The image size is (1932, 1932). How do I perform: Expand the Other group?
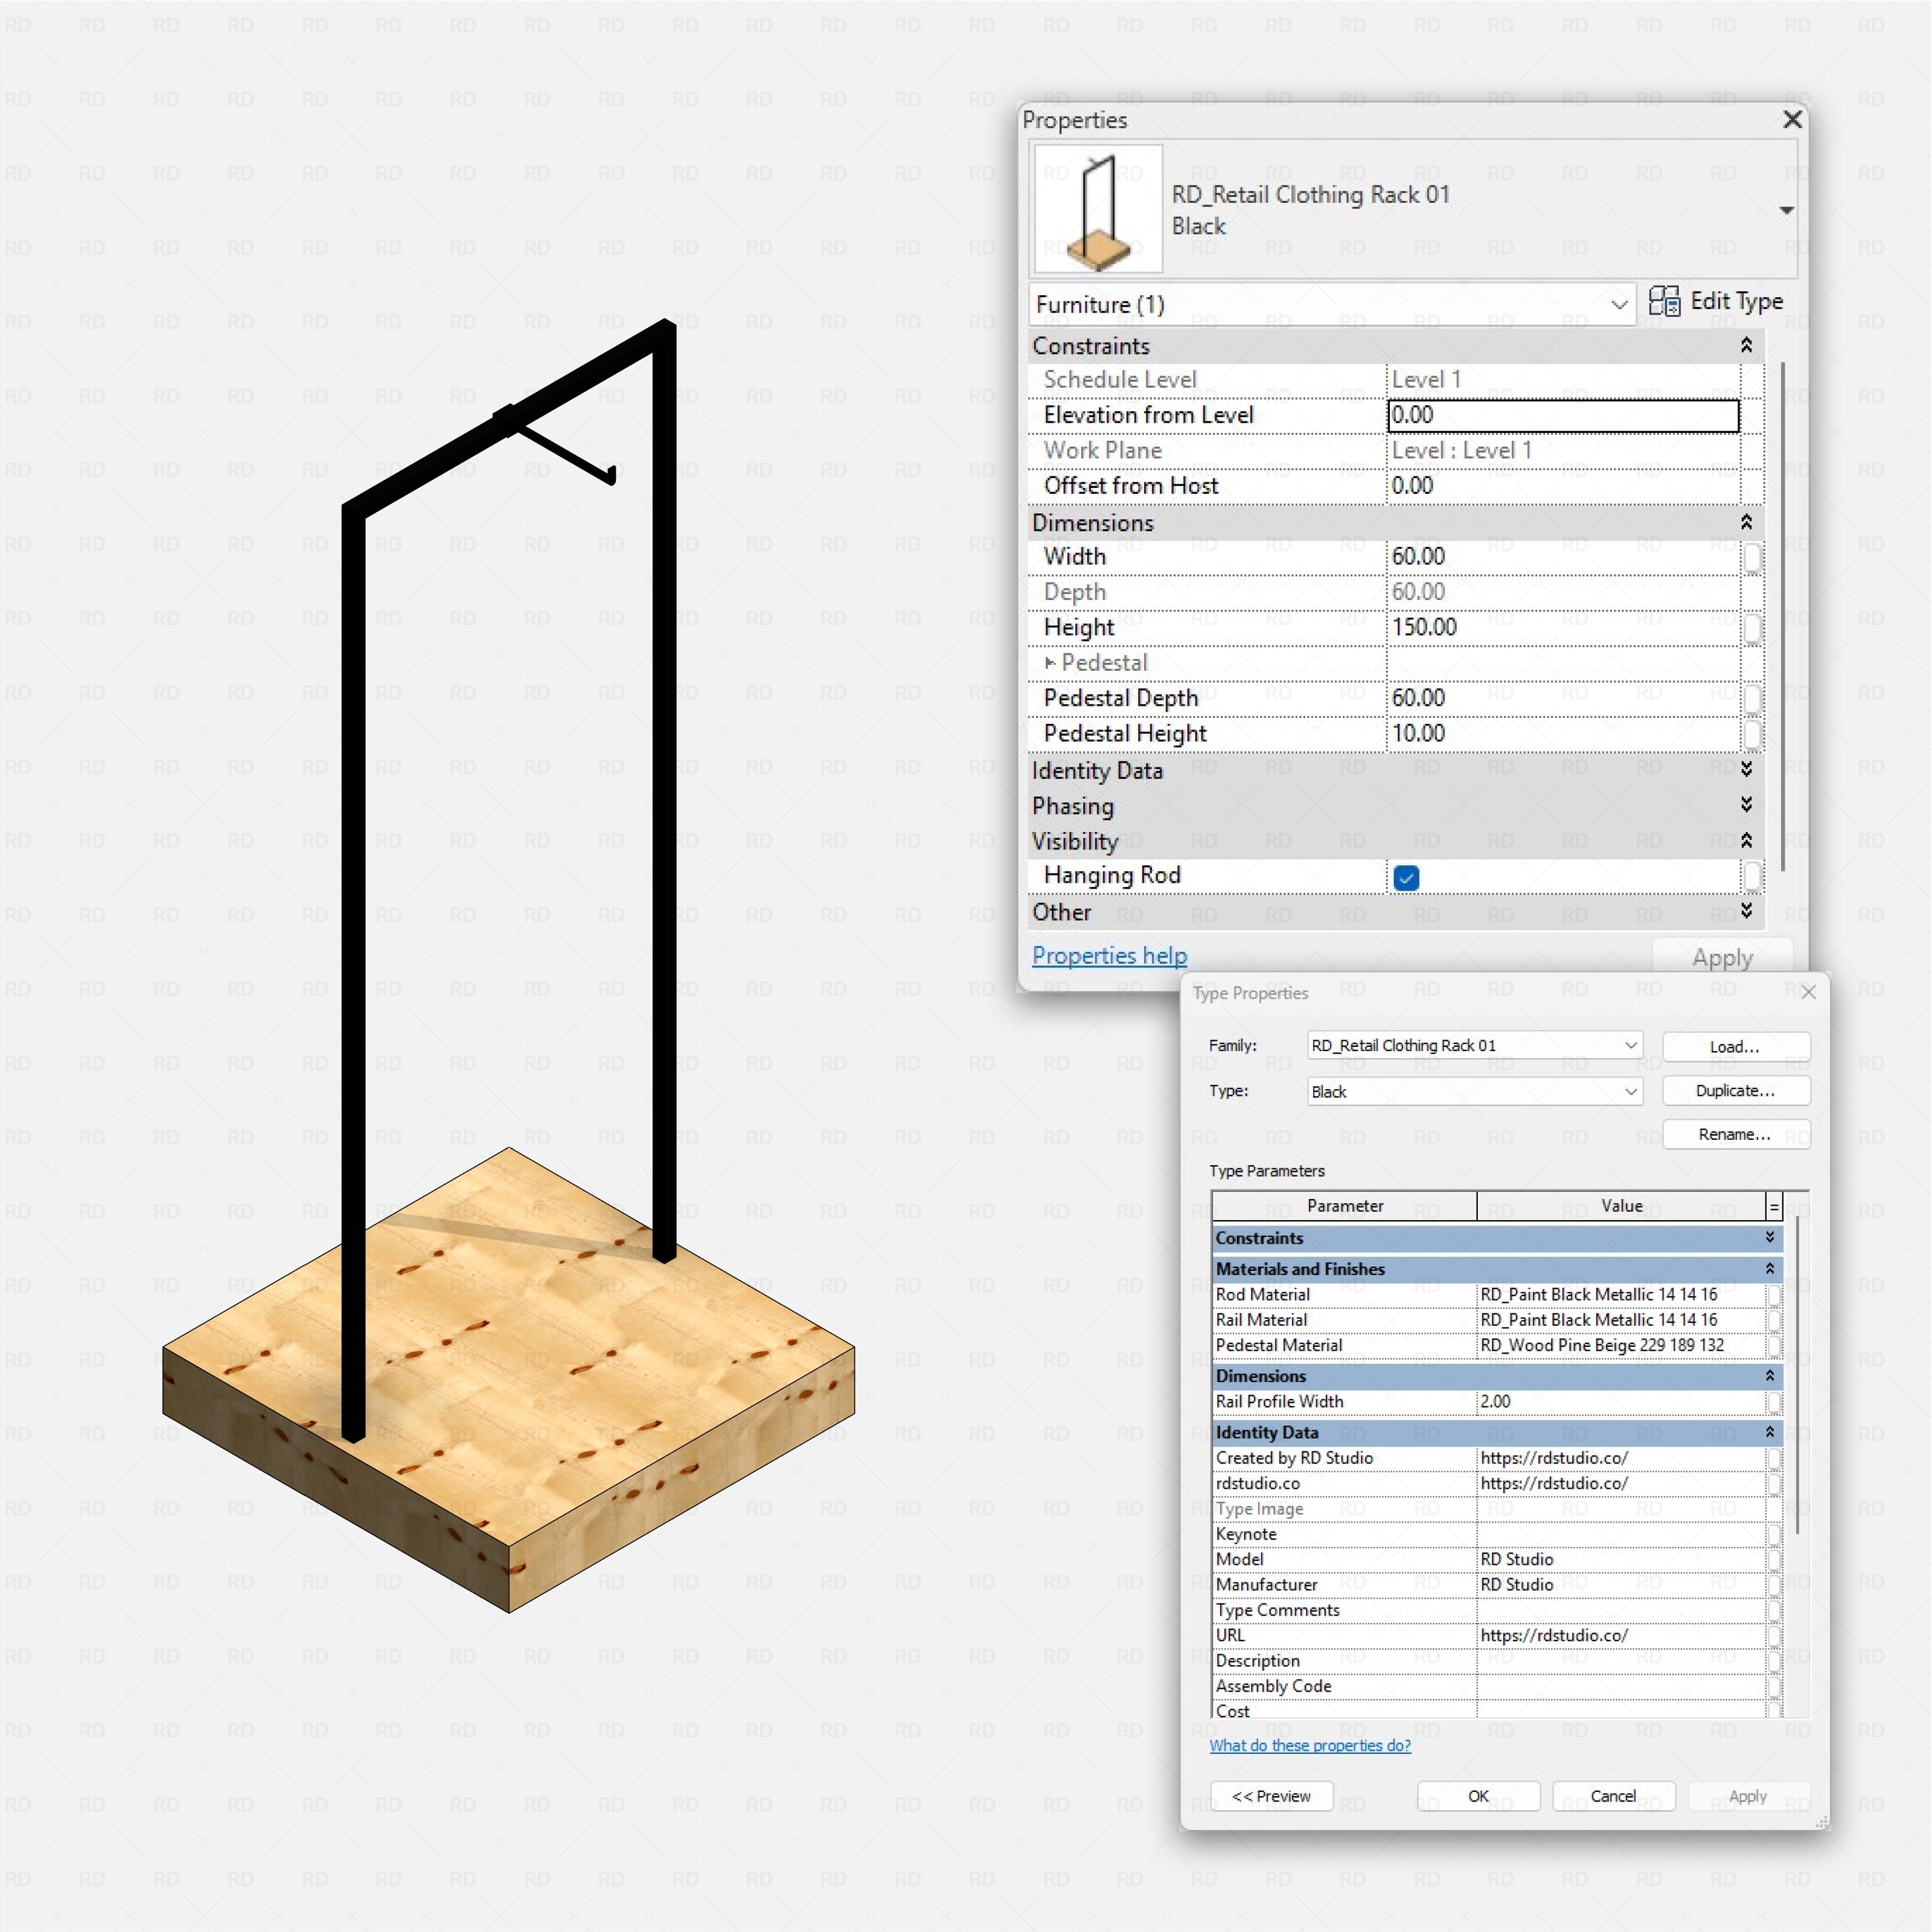pos(1746,911)
